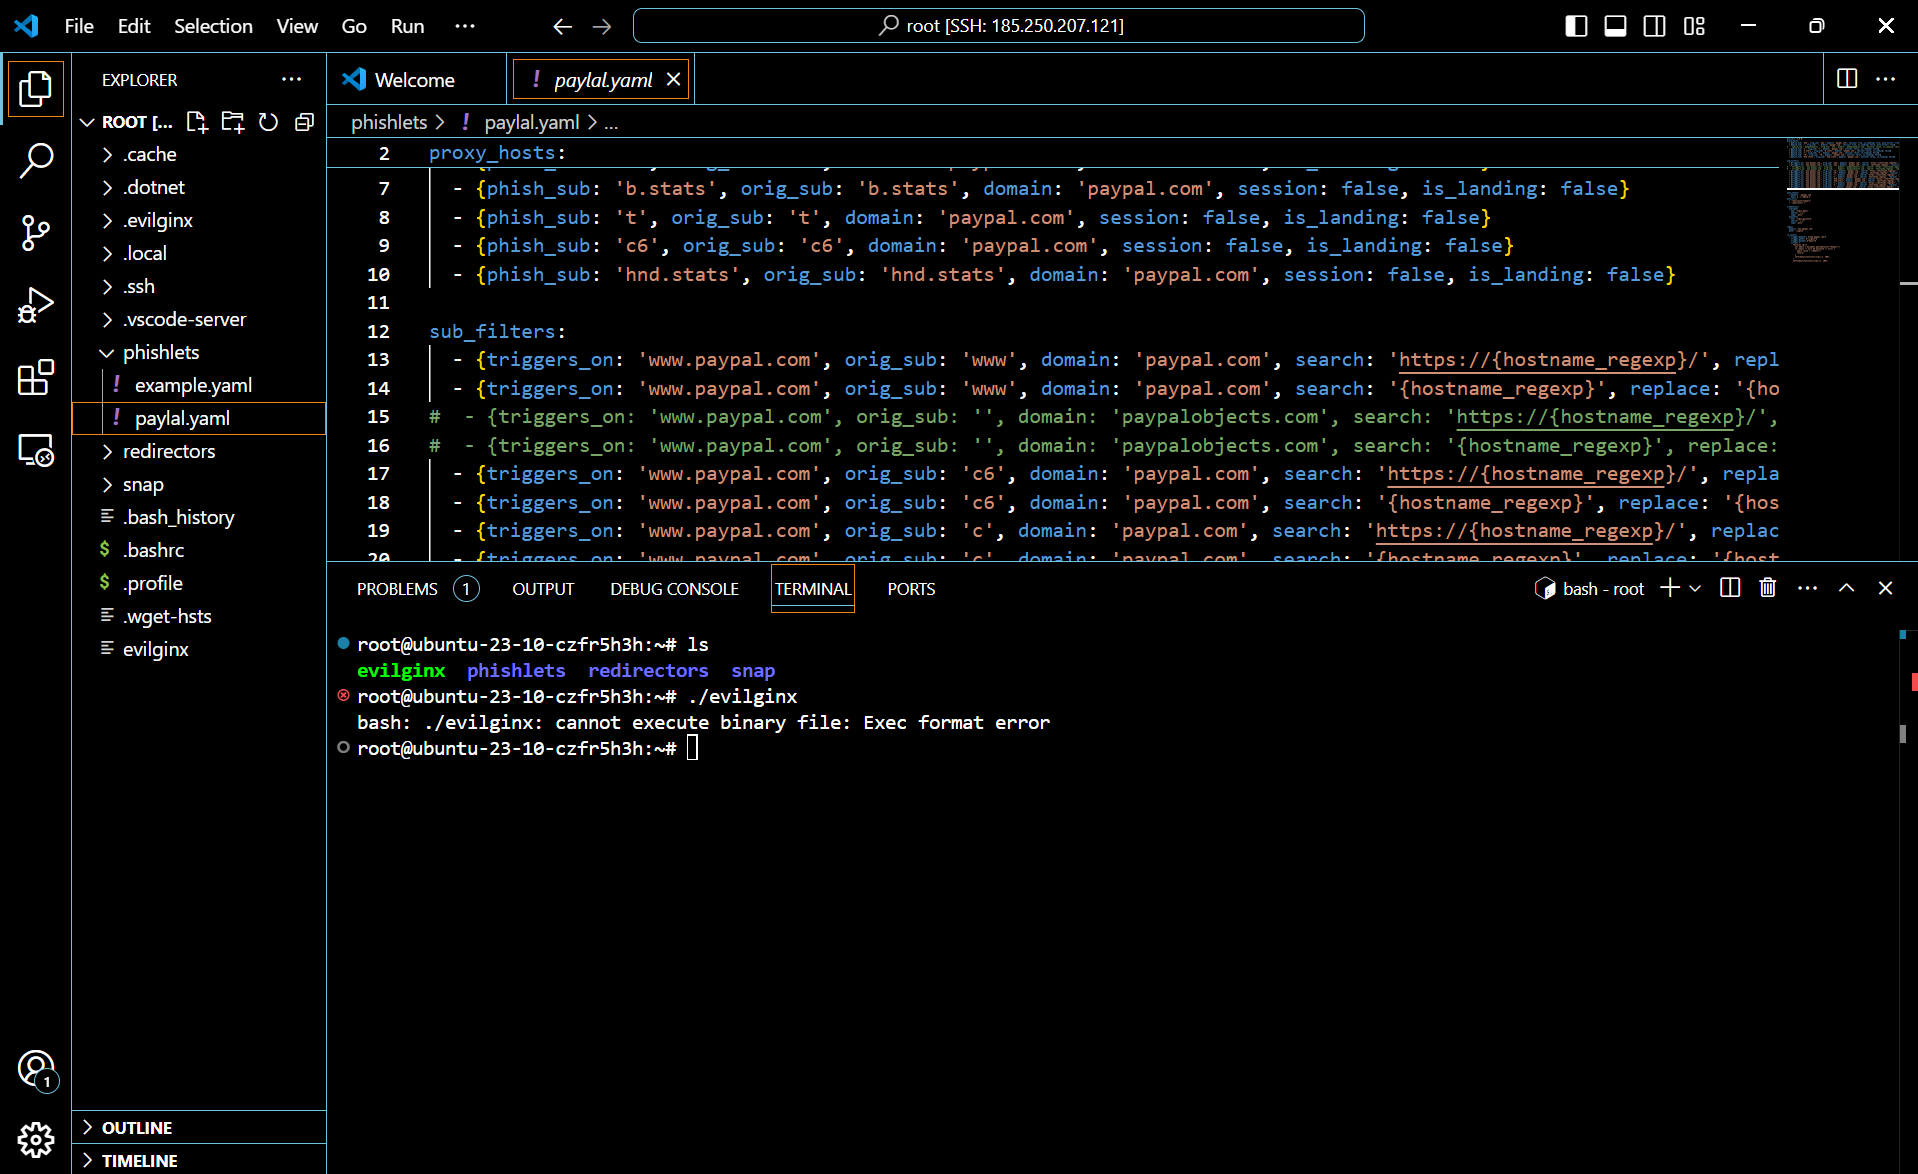Expand the TIMELINE section
Screen dimensions: 1918x1174
pos(199,1160)
